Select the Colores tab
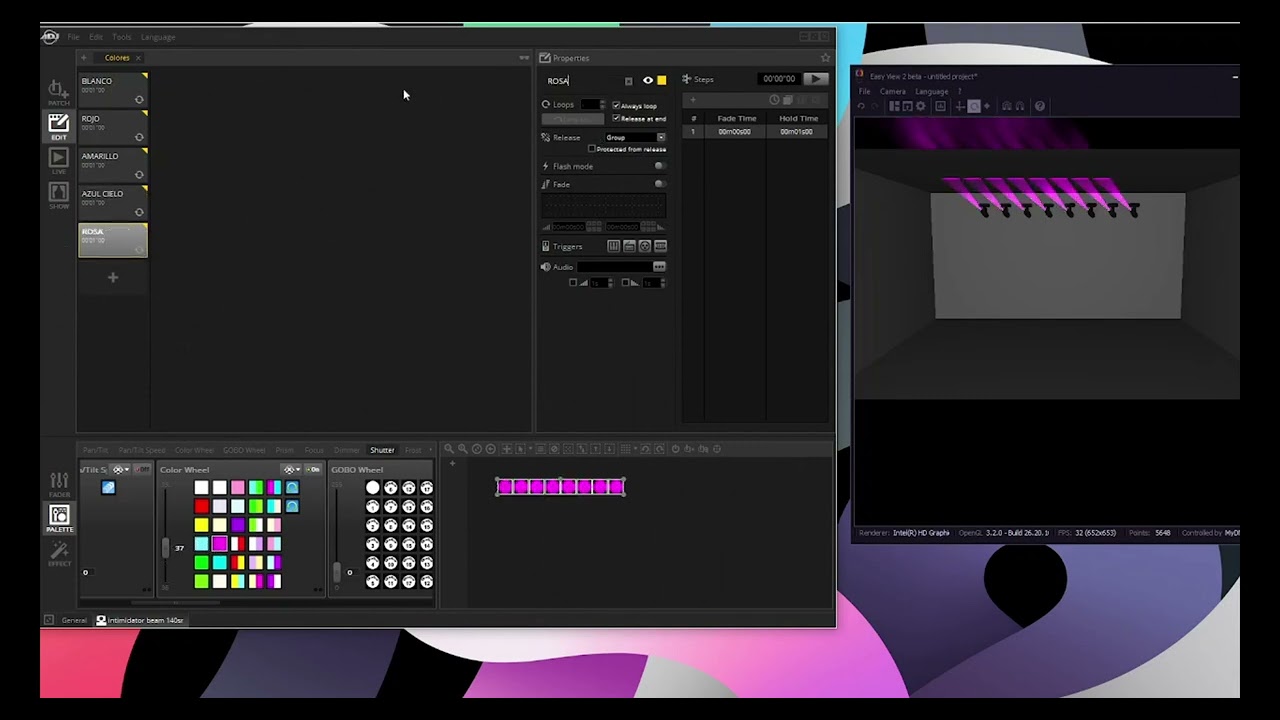The width and height of the screenshot is (1280, 720). pyautogui.click(x=117, y=58)
